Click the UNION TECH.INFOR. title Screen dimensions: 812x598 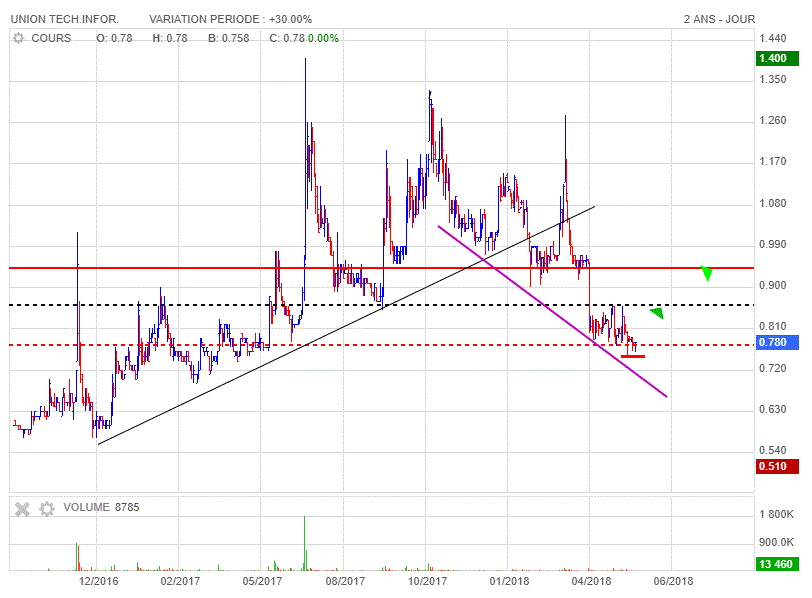tap(65, 19)
